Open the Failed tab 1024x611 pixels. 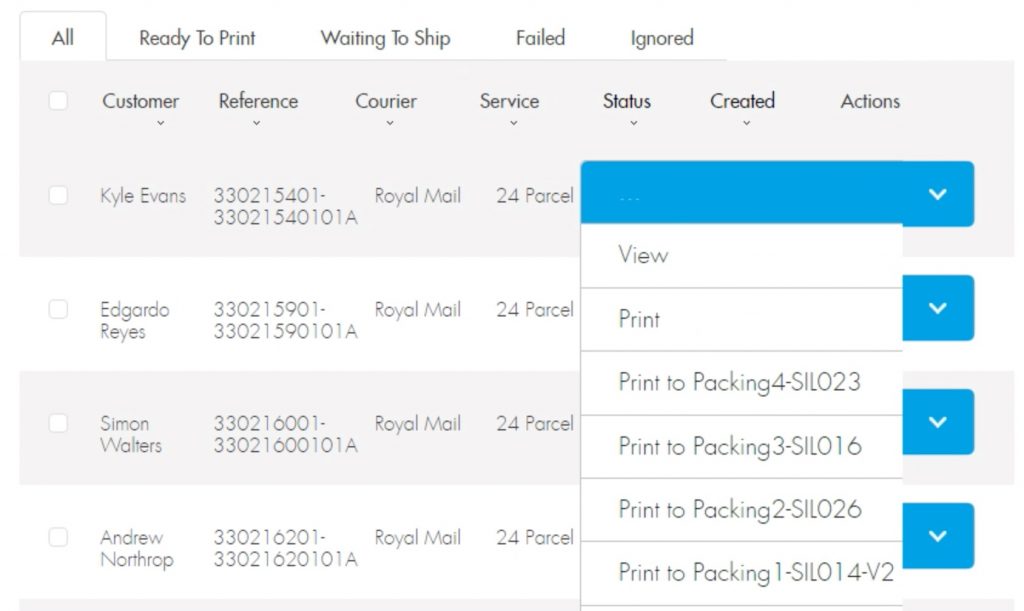tap(539, 38)
